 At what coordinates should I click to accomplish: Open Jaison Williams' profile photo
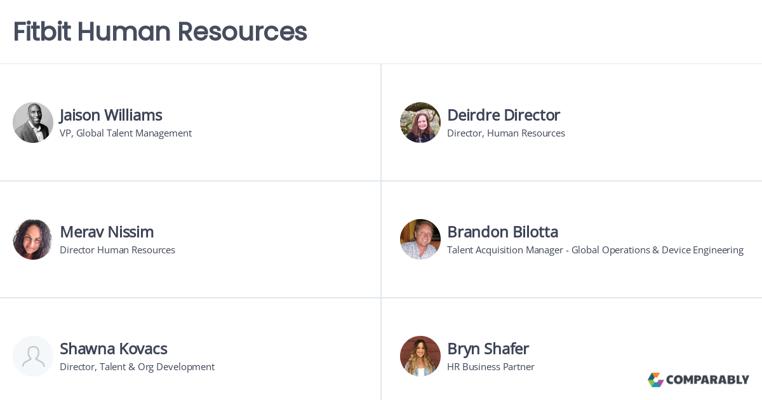pyautogui.click(x=33, y=122)
